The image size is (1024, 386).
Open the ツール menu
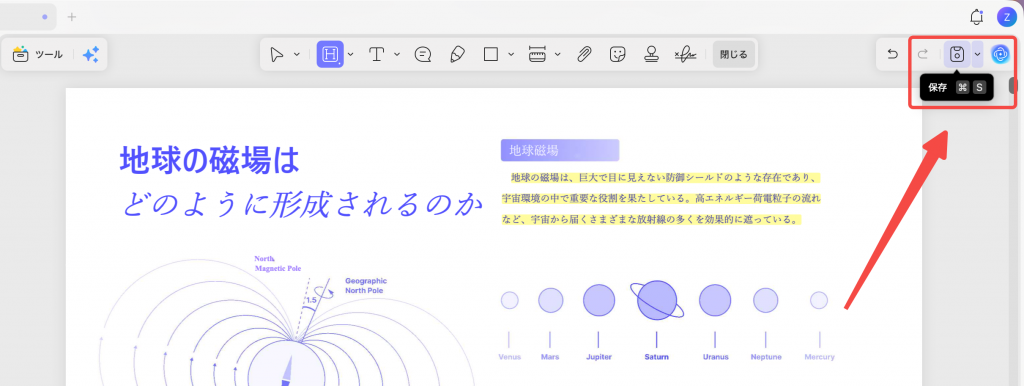(x=38, y=54)
